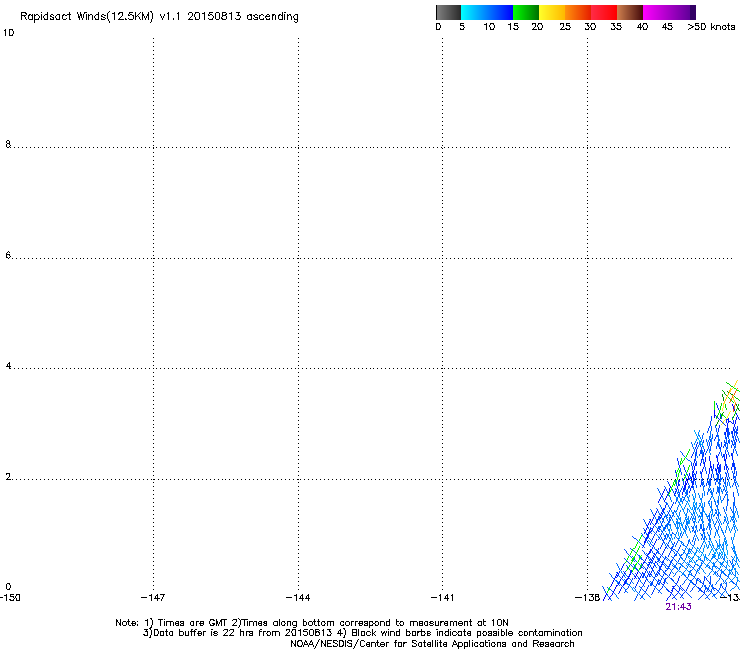Click the yellow 20-25 knots color band
The height and width of the screenshot is (650, 740).
point(552,12)
